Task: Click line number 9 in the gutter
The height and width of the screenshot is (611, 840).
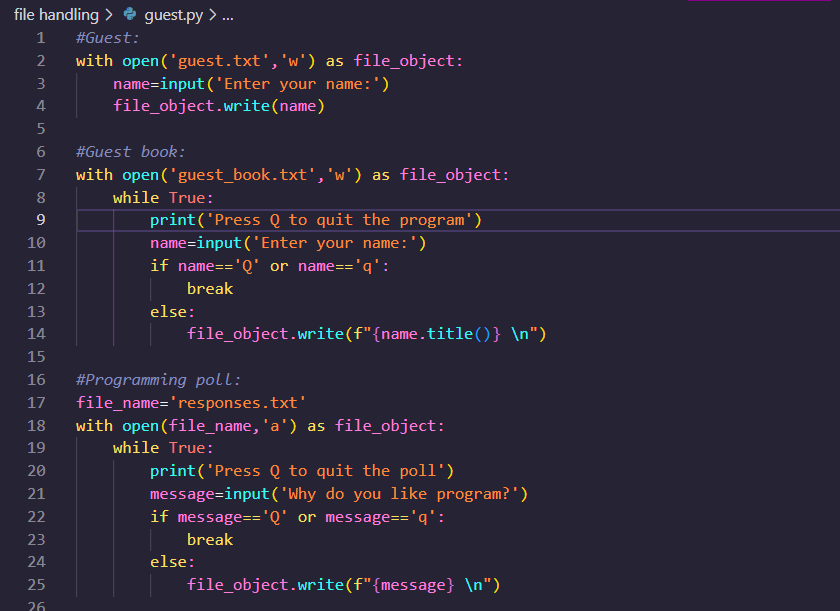Action: 41,220
